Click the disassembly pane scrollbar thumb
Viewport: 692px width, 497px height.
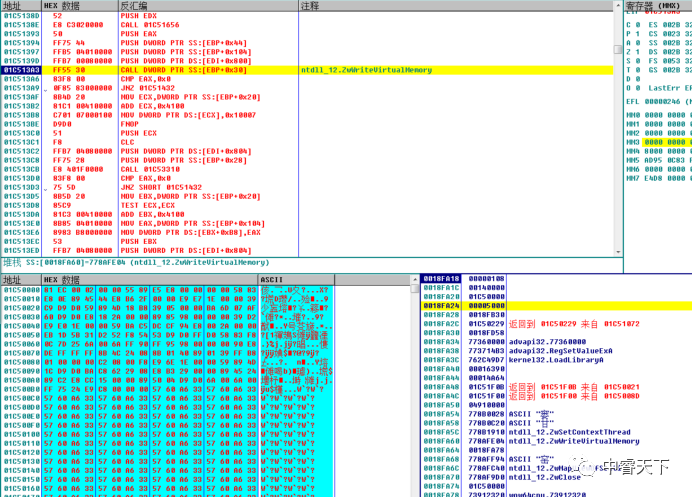point(618,49)
